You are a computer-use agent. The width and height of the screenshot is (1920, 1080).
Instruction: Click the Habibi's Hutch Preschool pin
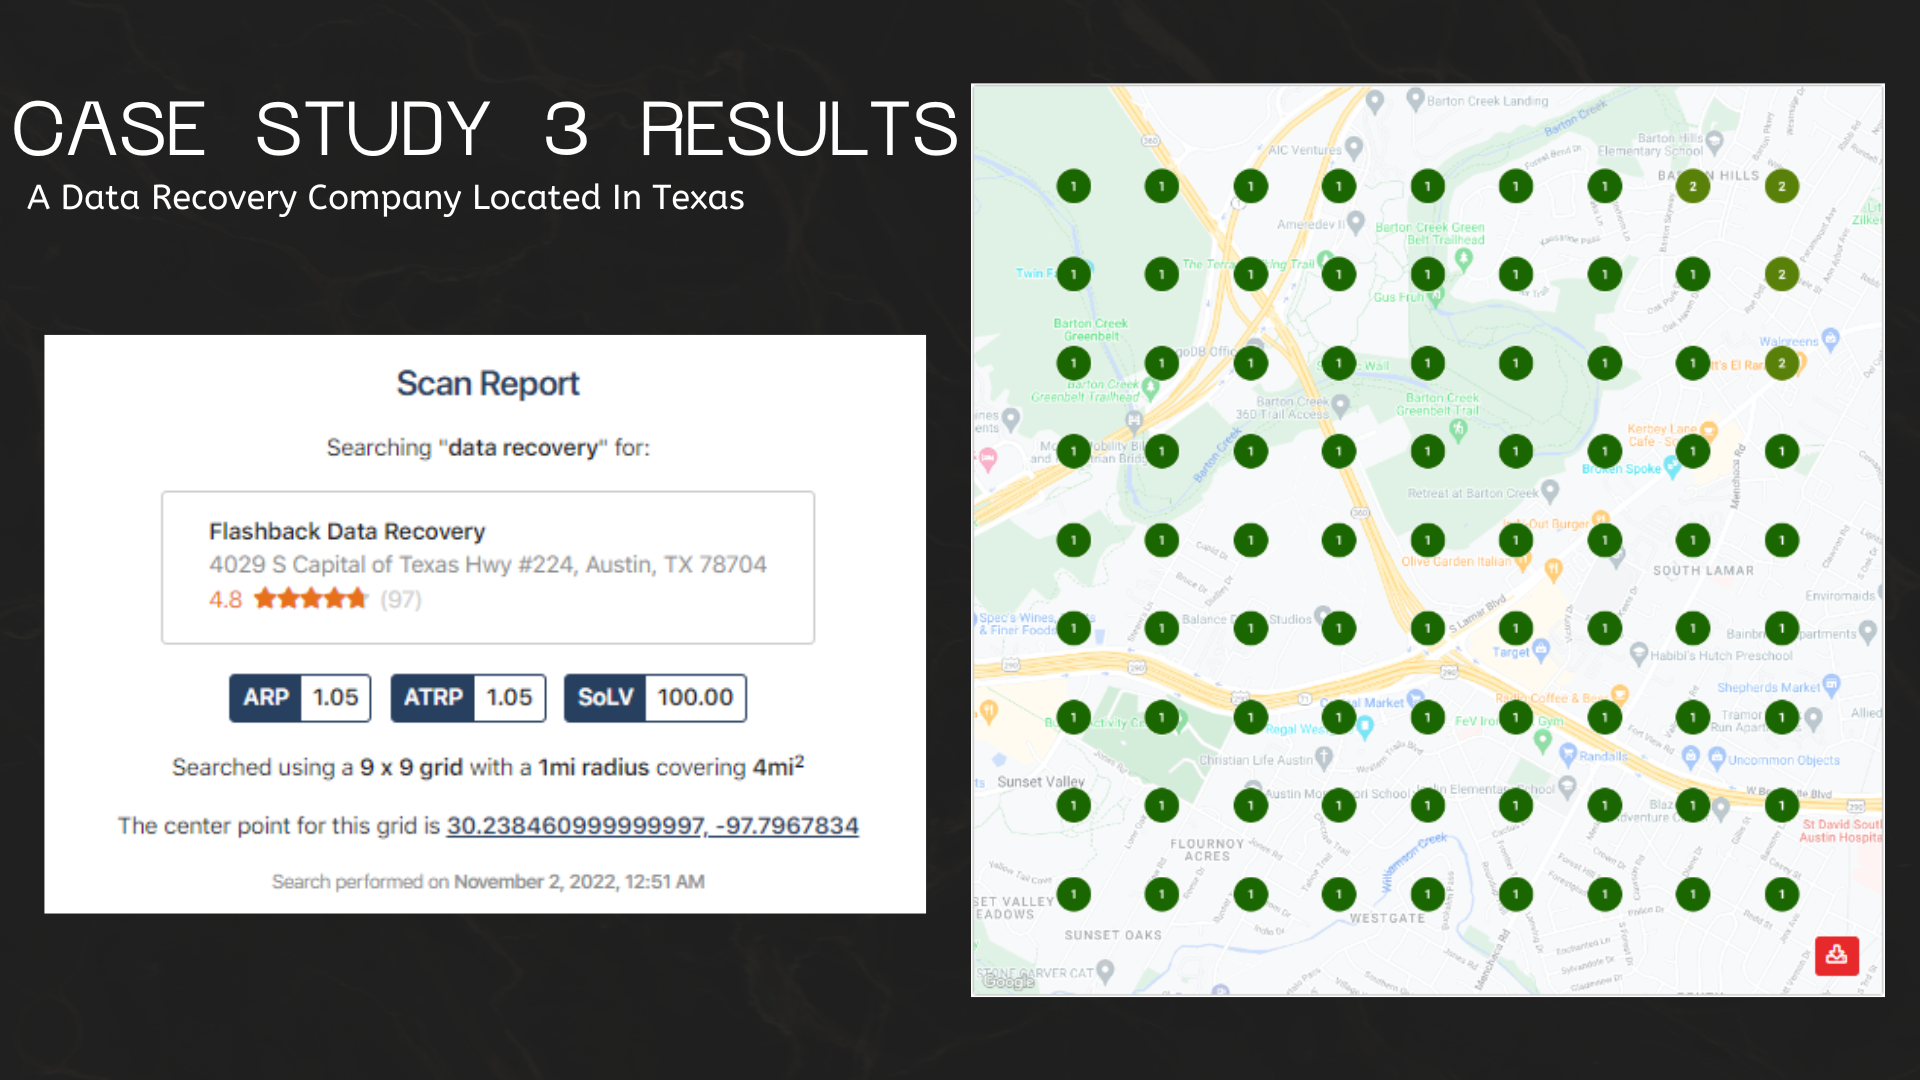coord(1638,654)
